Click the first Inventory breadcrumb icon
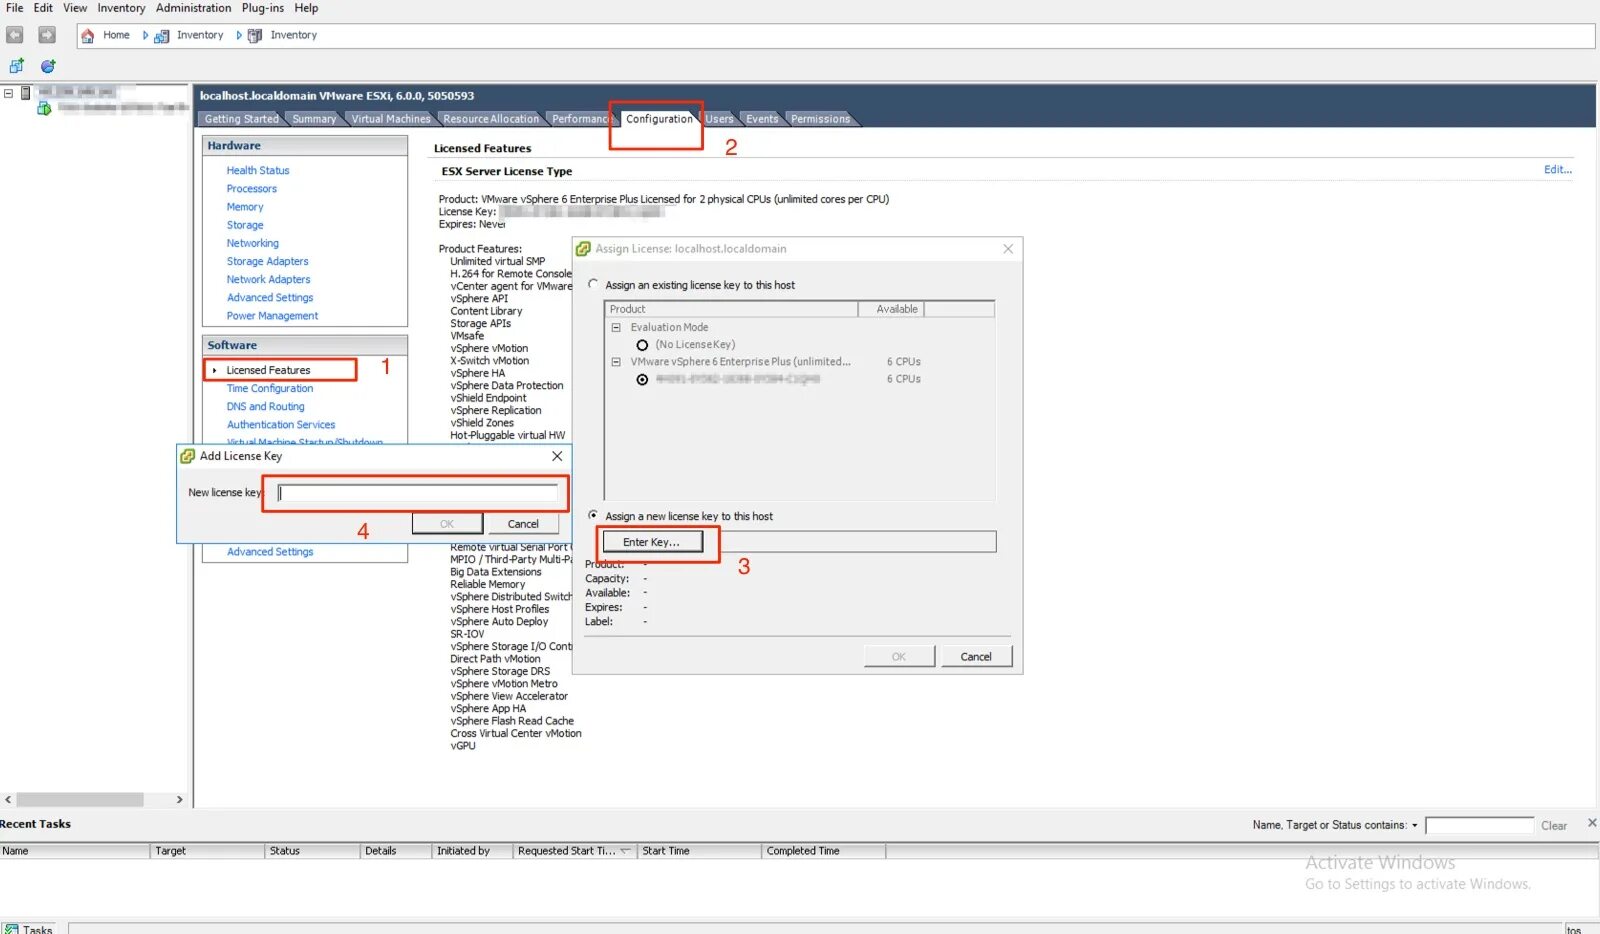Viewport: 1600px width, 934px height. coord(161,36)
